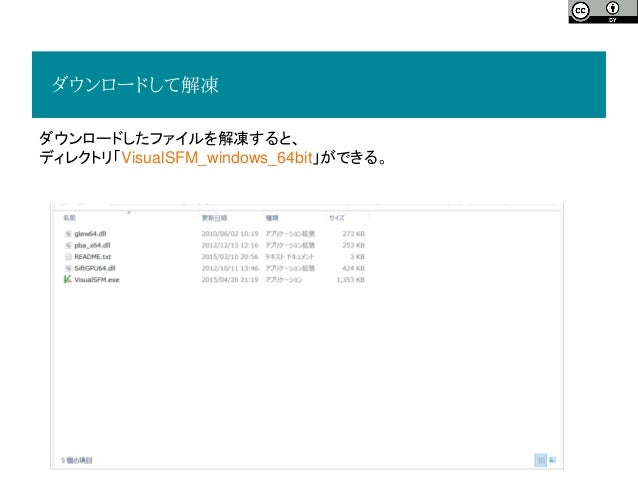638x479 pixels.
Task: Click the green VisualSFM.exe application icon
Action: click(68, 279)
